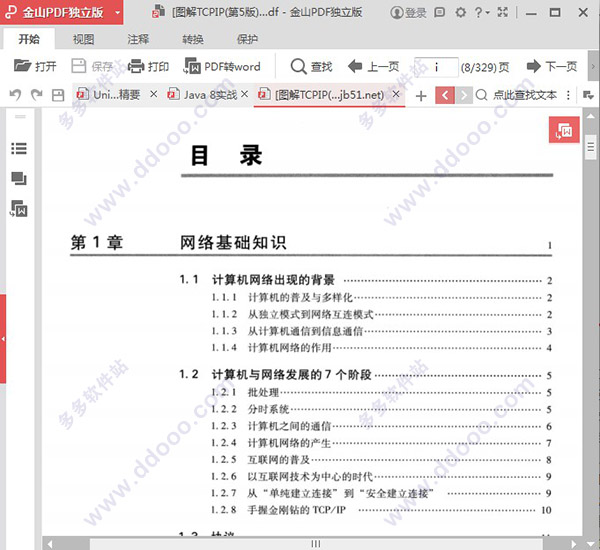Click the toolbar customize icon at far right
The height and width of the screenshot is (550, 600).
click(x=588, y=95)
